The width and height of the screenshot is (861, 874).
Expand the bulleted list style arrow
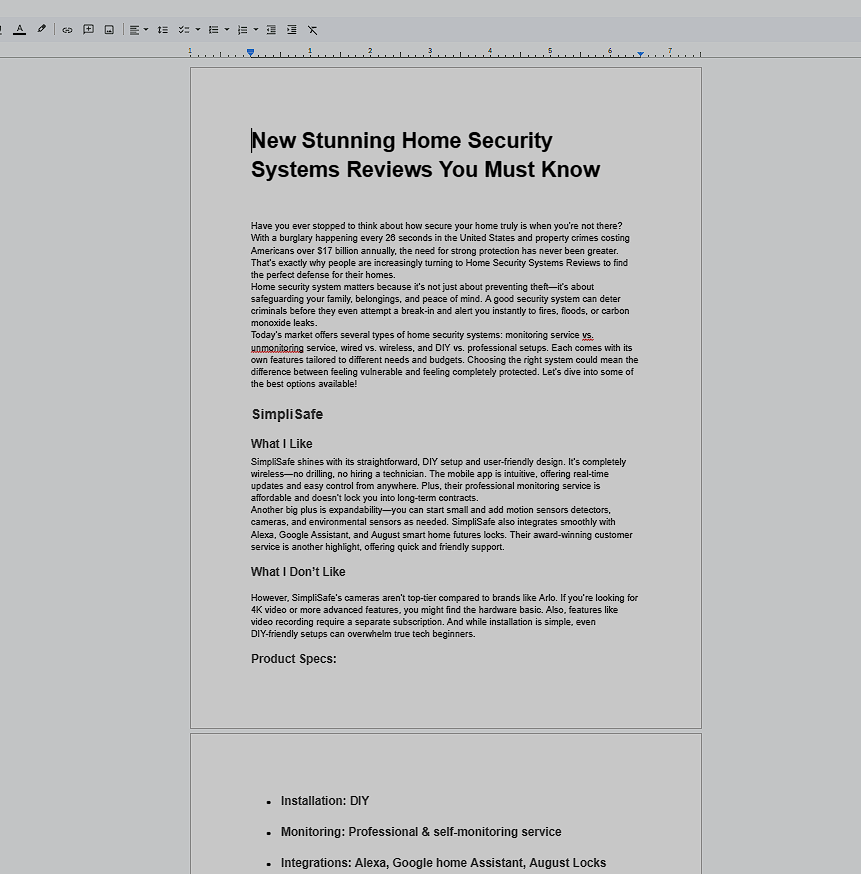click(227, 30)
